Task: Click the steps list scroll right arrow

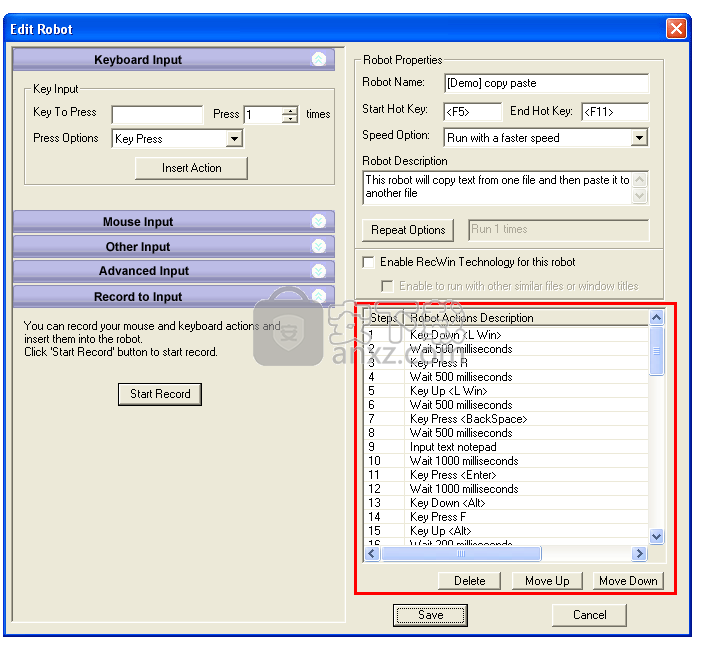Action: 639,553
